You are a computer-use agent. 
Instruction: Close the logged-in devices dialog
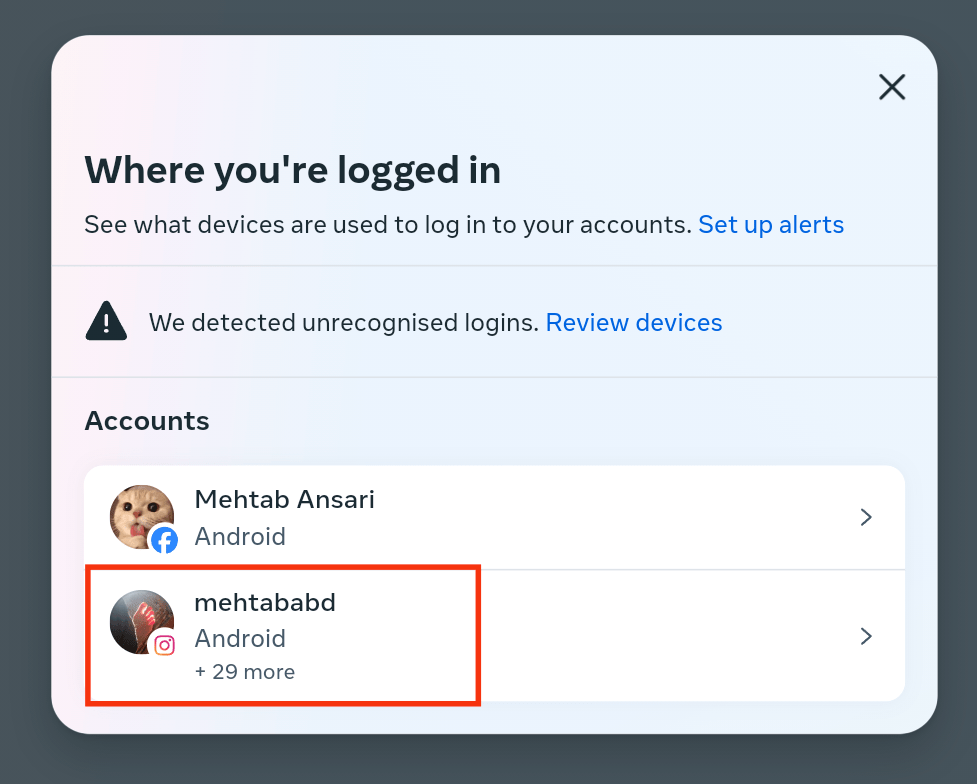(892, 87)
